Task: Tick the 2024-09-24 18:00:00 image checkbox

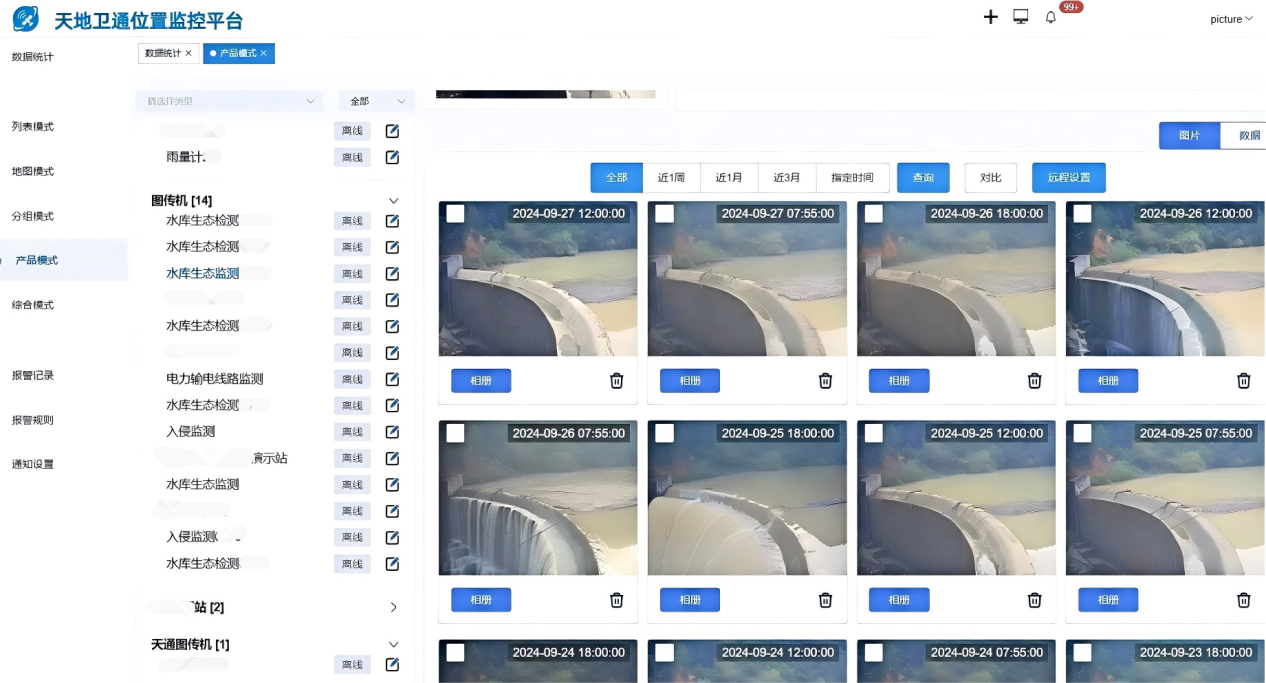Action: pos(455,652)
